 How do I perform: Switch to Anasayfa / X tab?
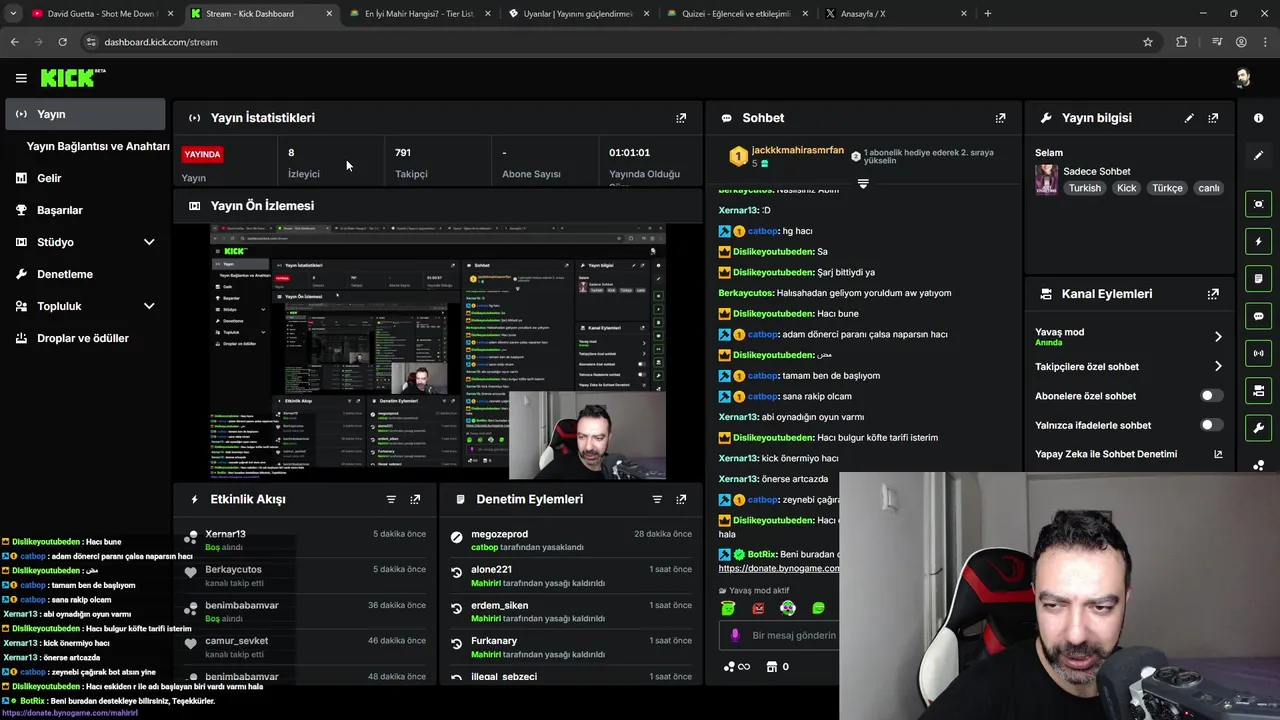tap(895, 14)
